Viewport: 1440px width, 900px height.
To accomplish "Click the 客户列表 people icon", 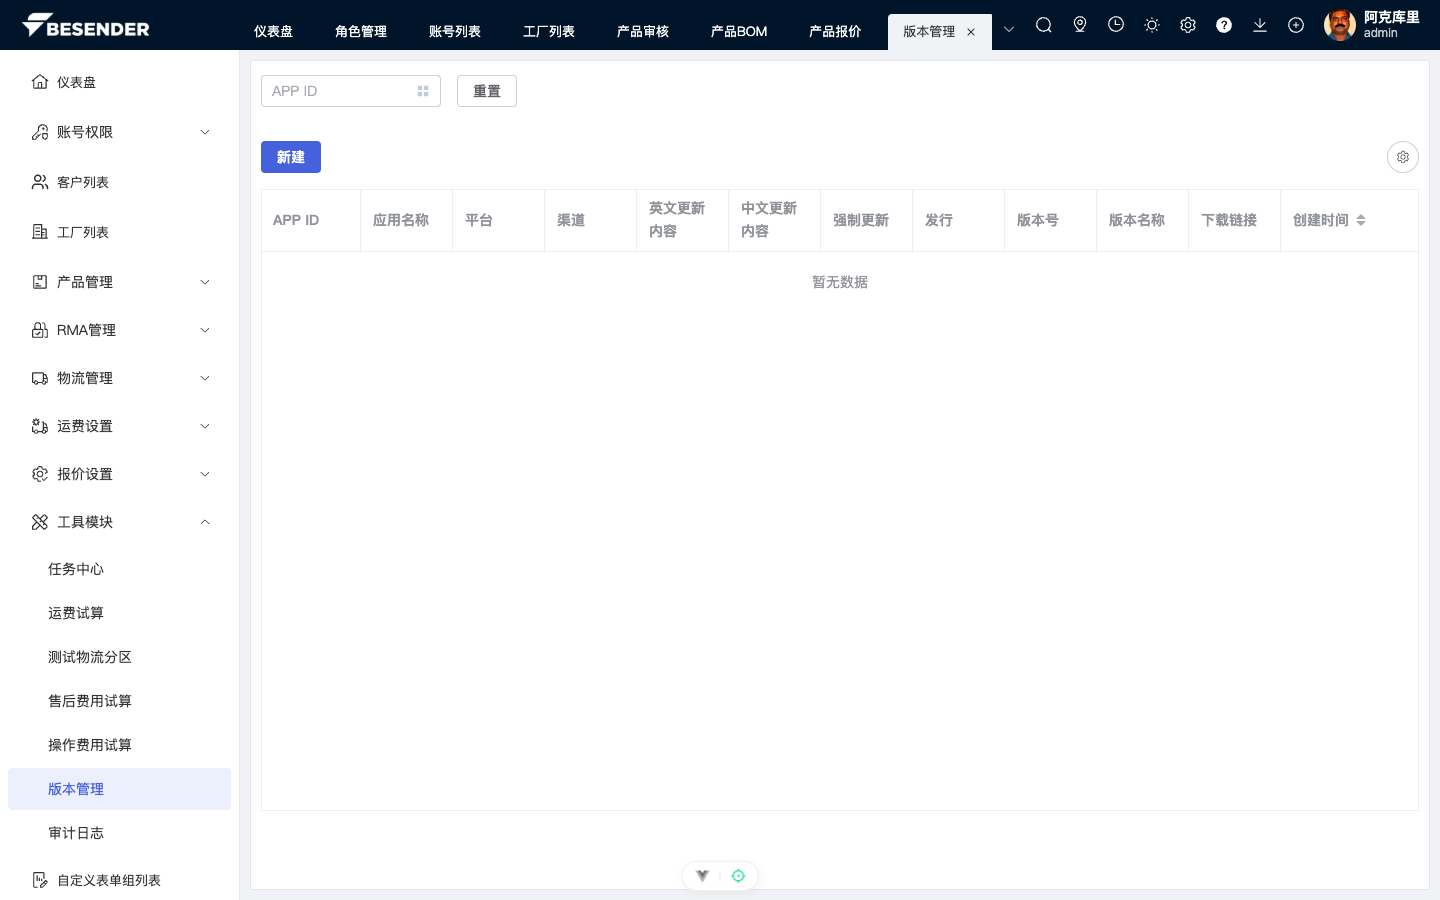I will pyautogui.click(x=40, y=182).
